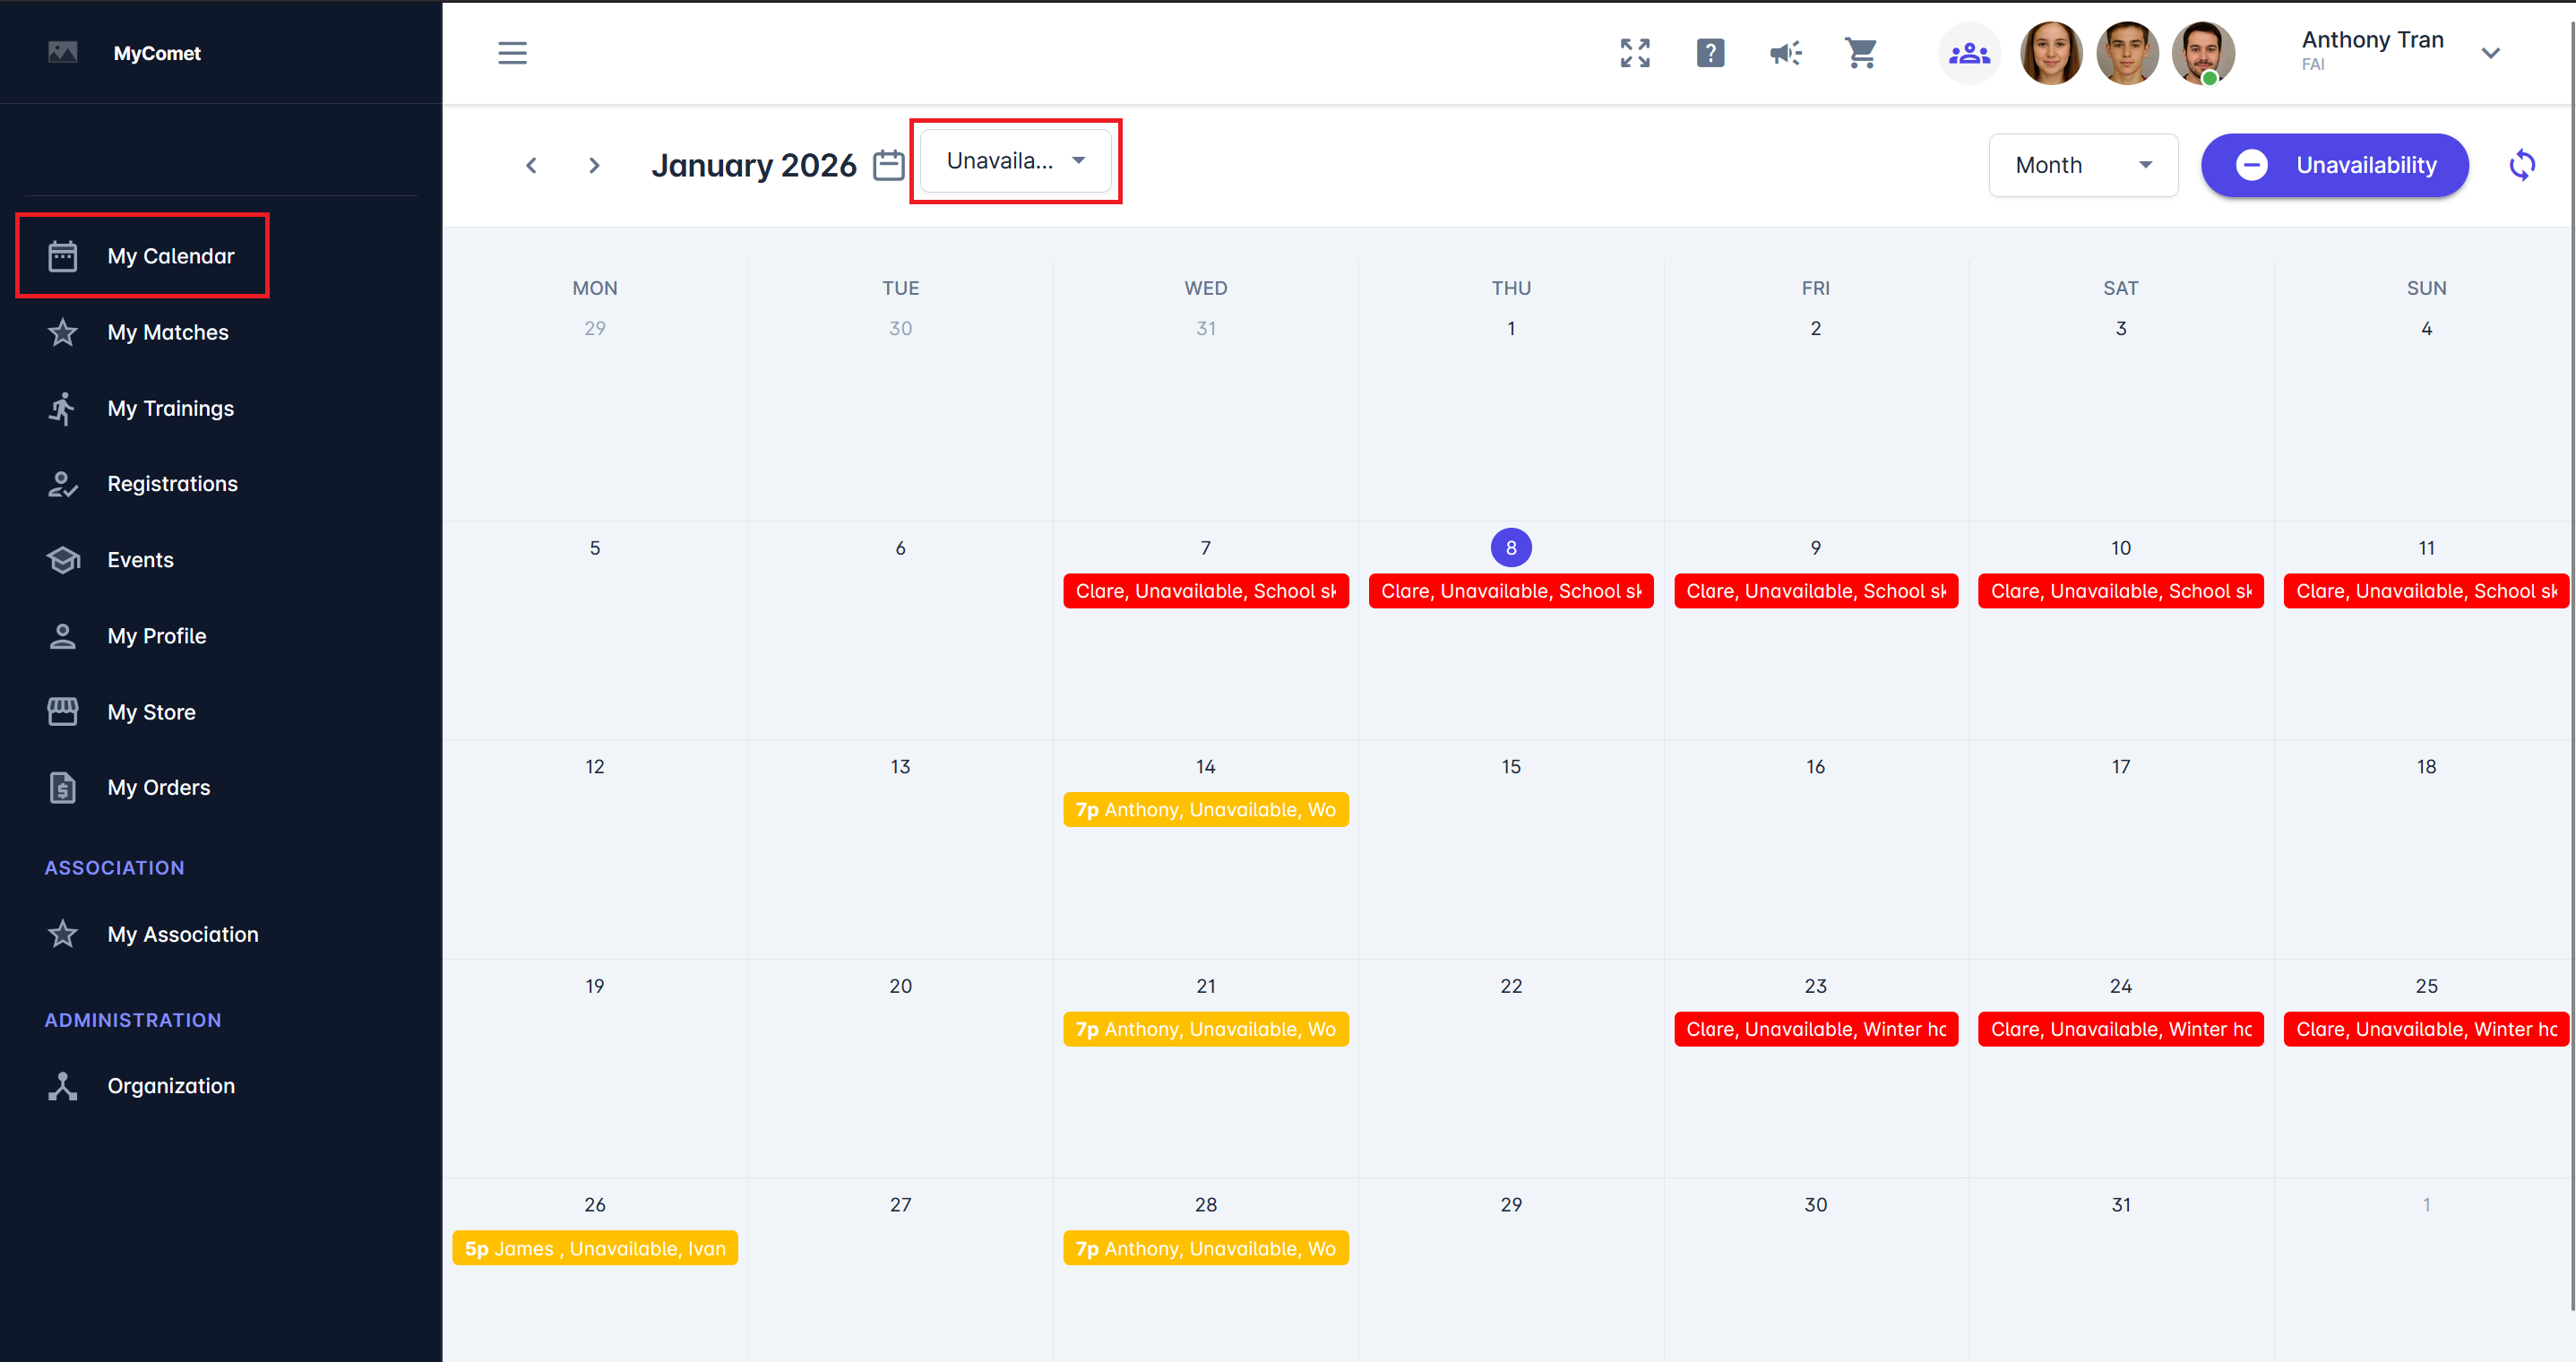Toggle fullscreen mode icon

pos(1635,53)
